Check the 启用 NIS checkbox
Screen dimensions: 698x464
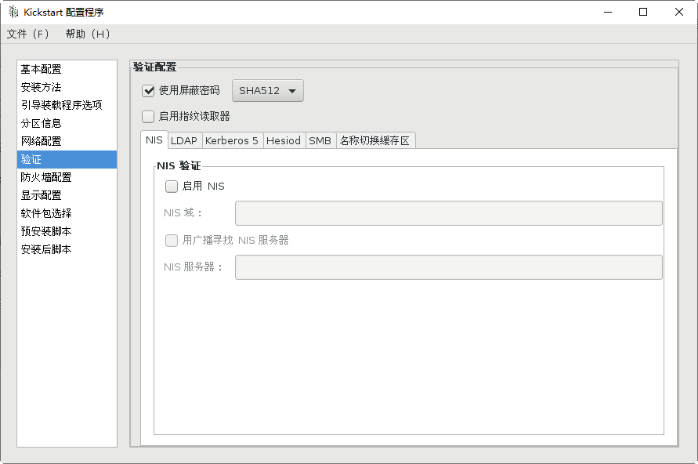click(x=171, y=186)
